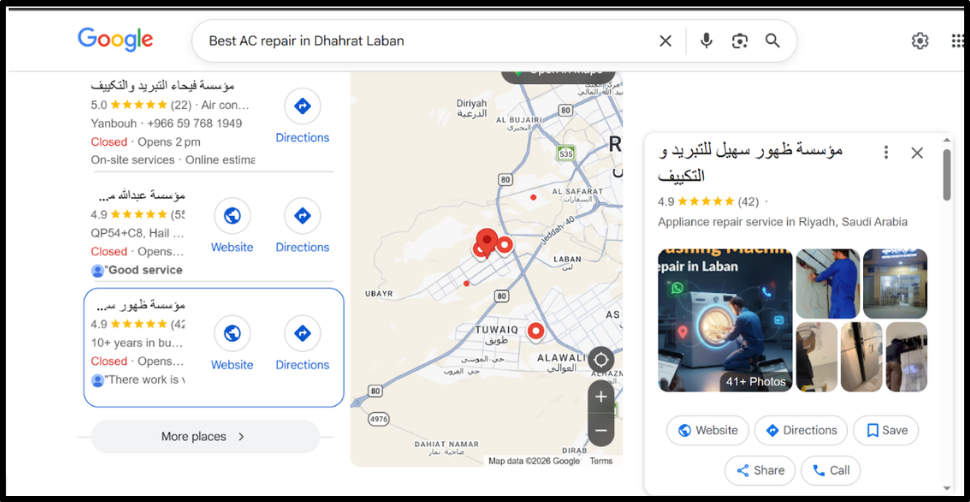Click Save in business details panel

886,430
